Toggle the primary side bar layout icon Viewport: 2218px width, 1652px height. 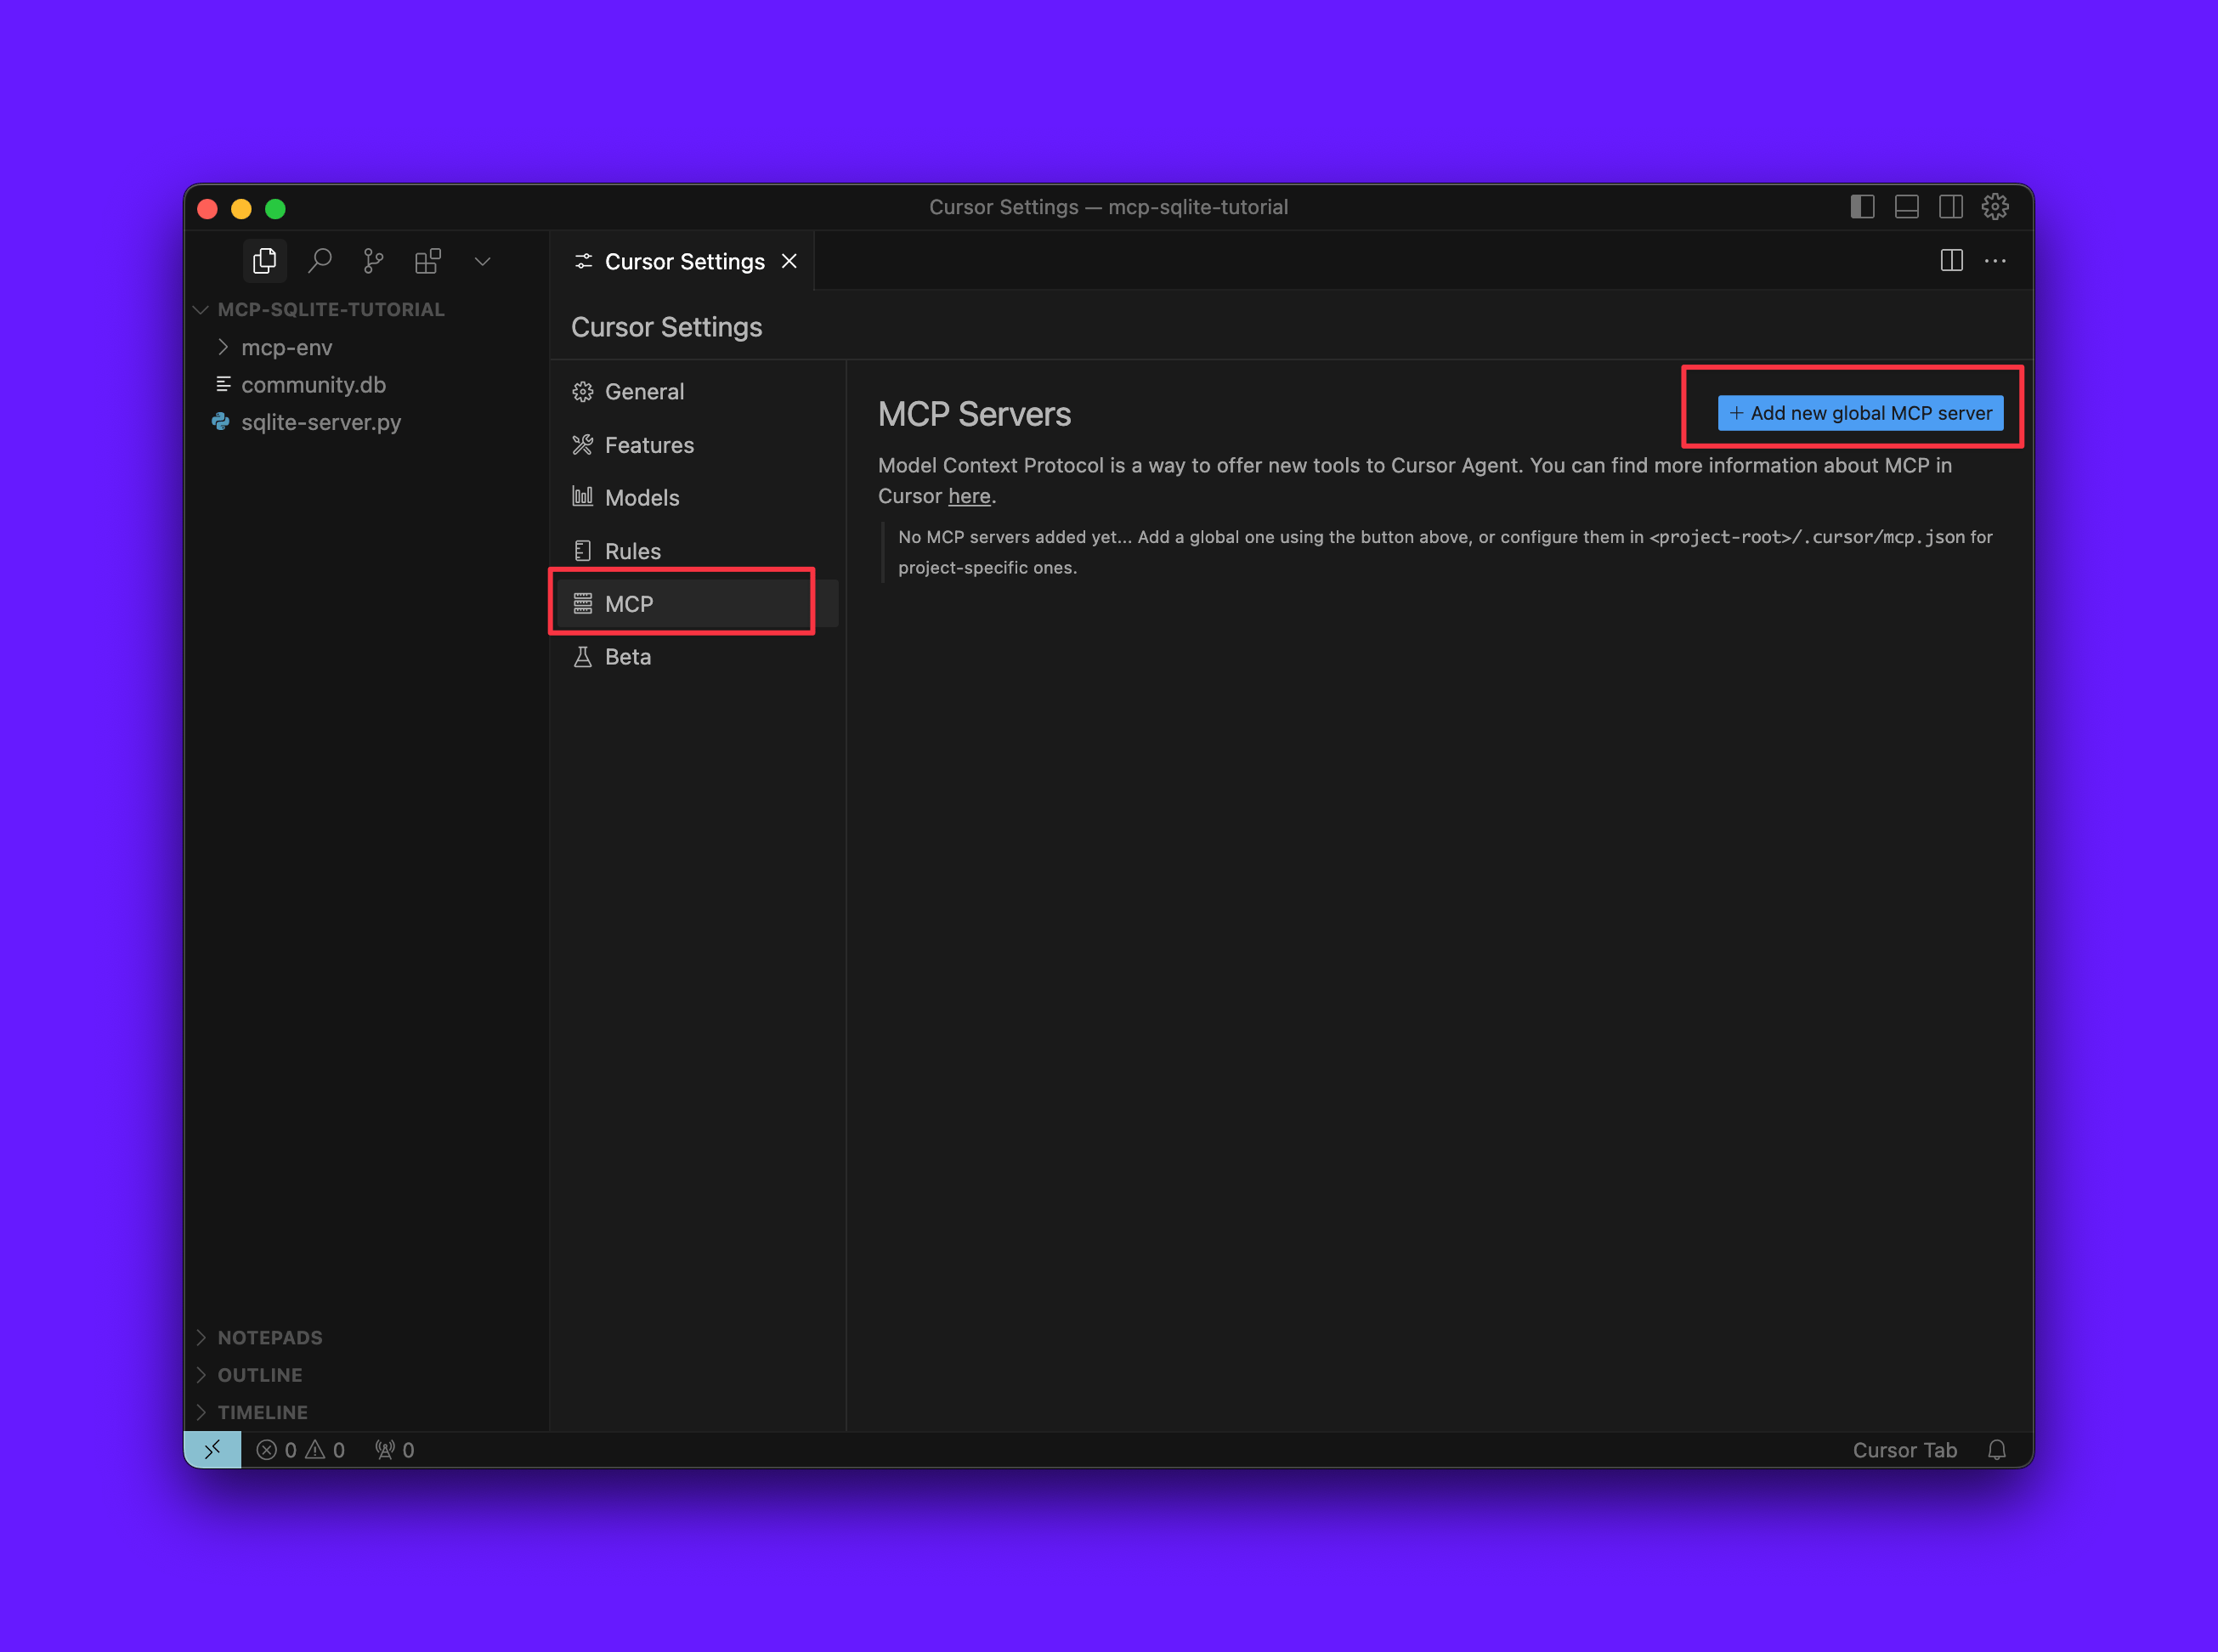pyautogui.click(x=1862, y=207)
